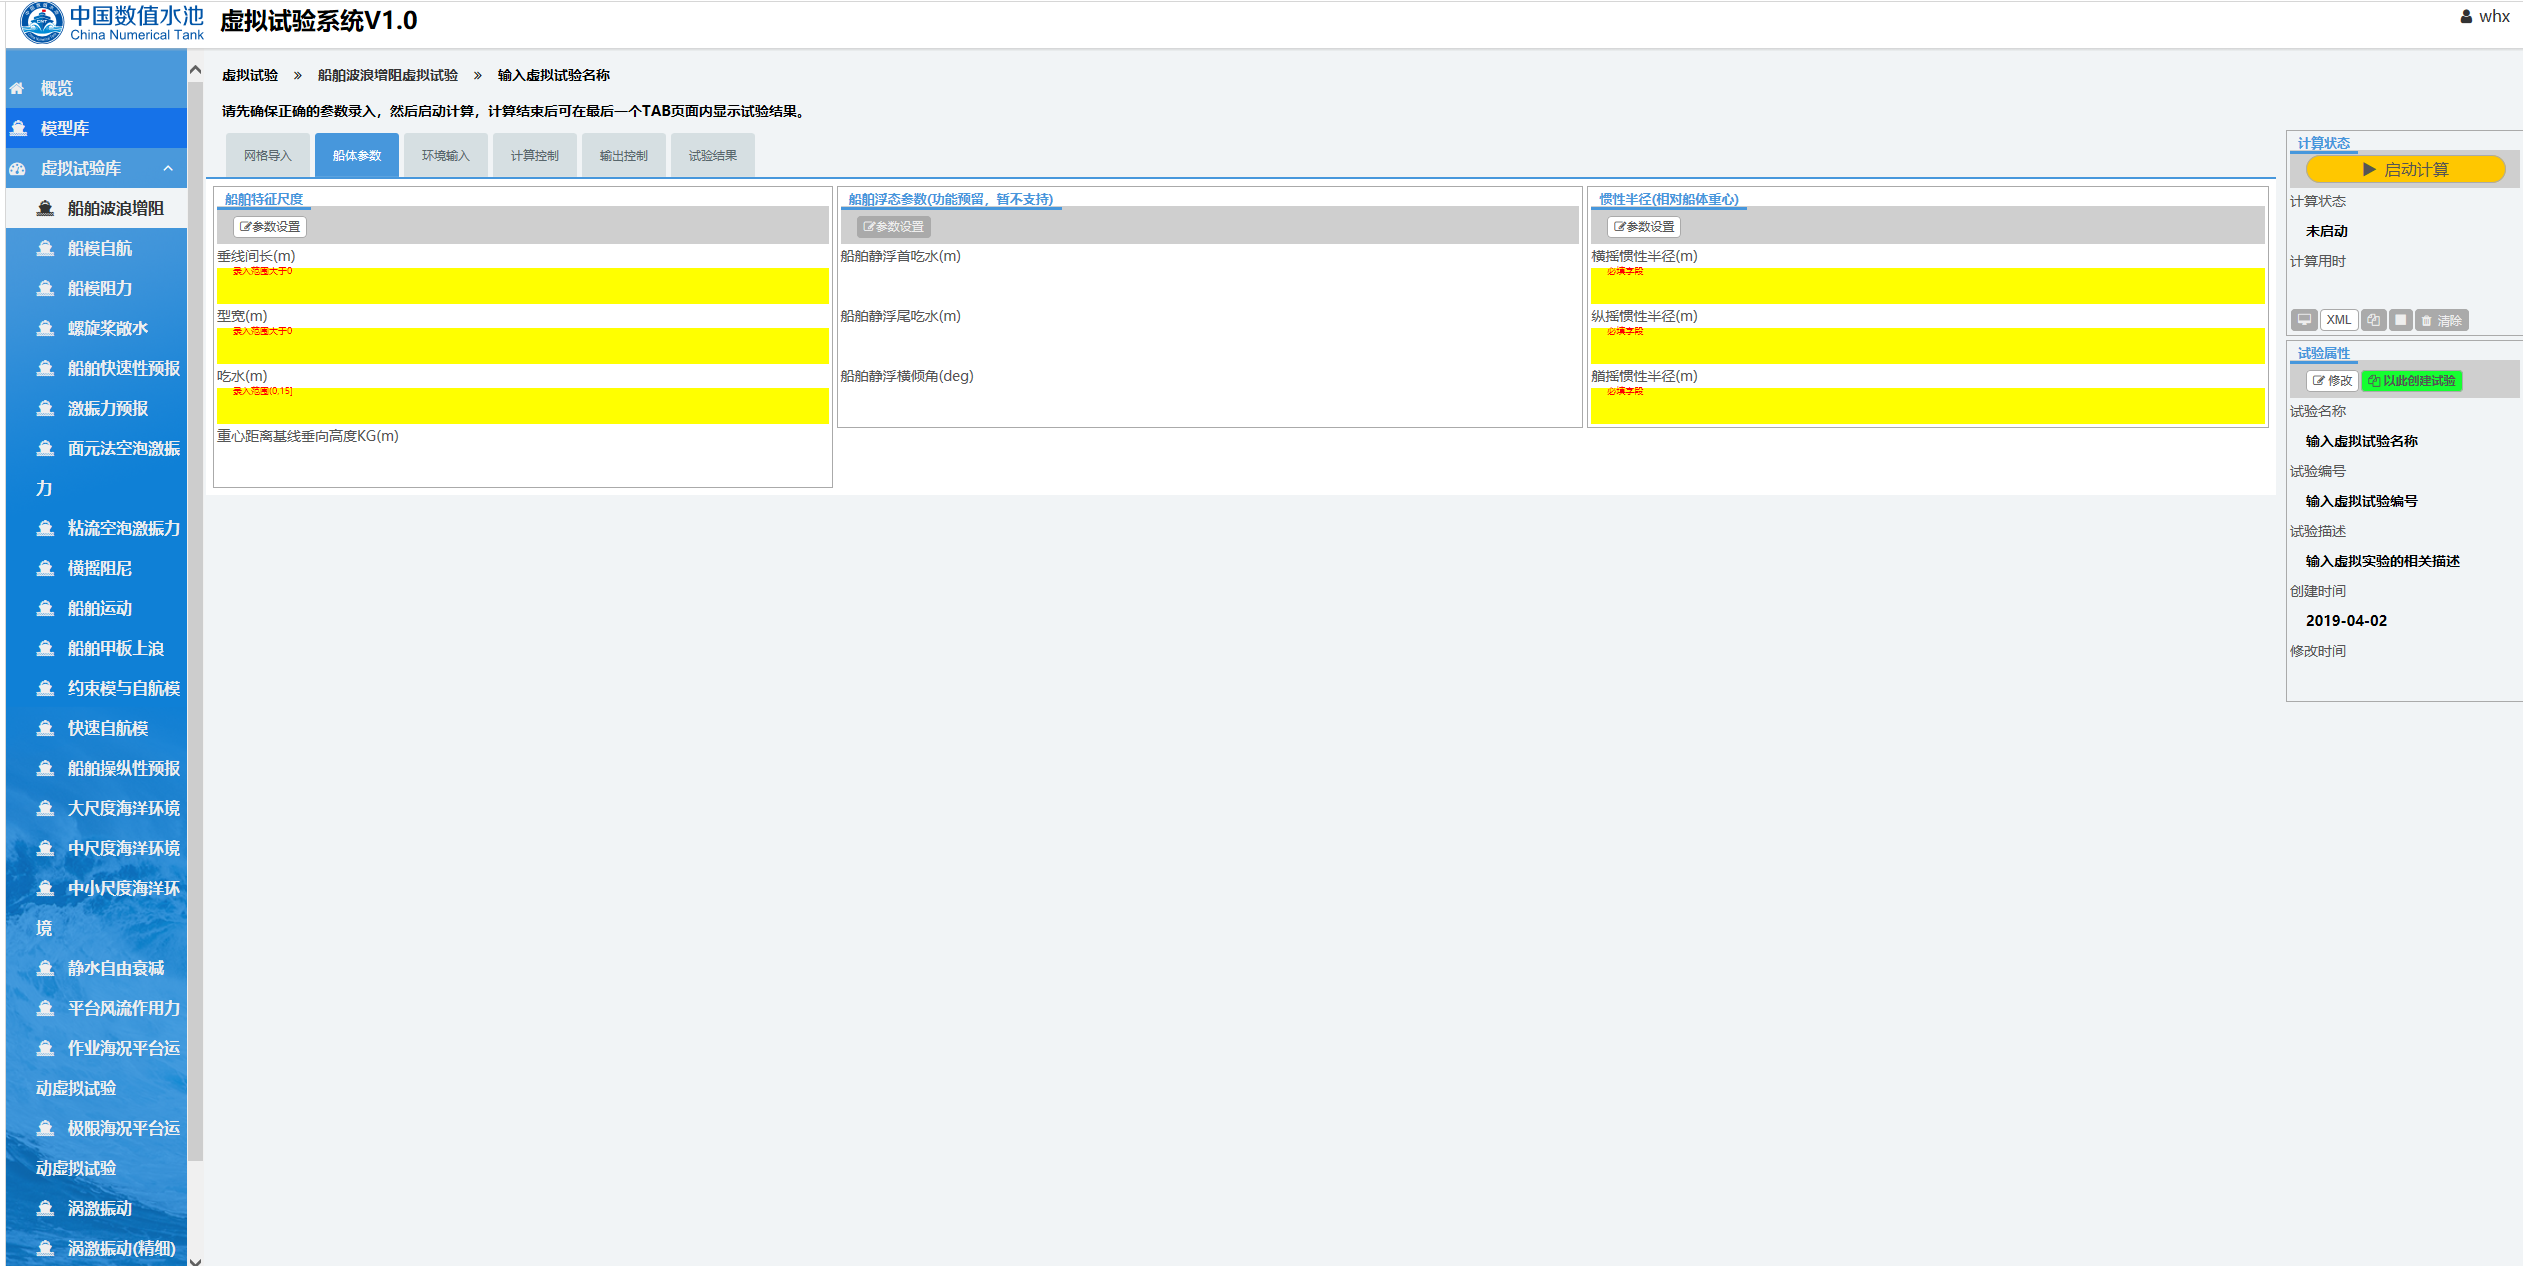Click the copy icon next to XML
Screen dimensions: 2523x1266
[x=2373, y=320]
